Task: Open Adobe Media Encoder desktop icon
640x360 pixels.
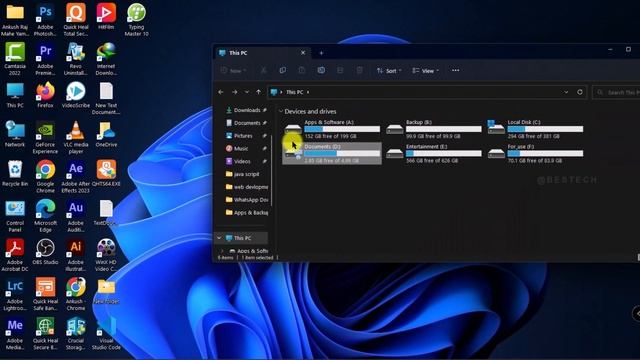Action: click(15, 333)
